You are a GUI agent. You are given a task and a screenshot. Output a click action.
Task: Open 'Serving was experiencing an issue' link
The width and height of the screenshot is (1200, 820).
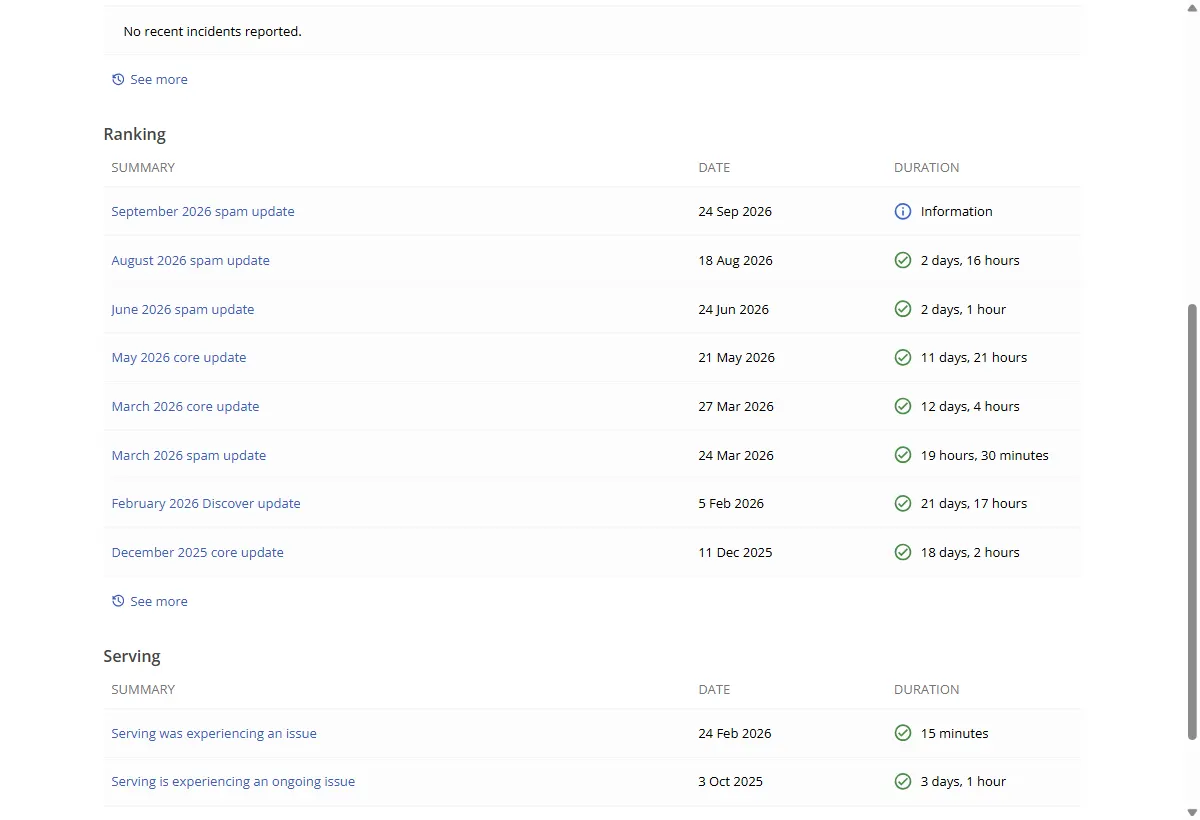tap(214, 733)
